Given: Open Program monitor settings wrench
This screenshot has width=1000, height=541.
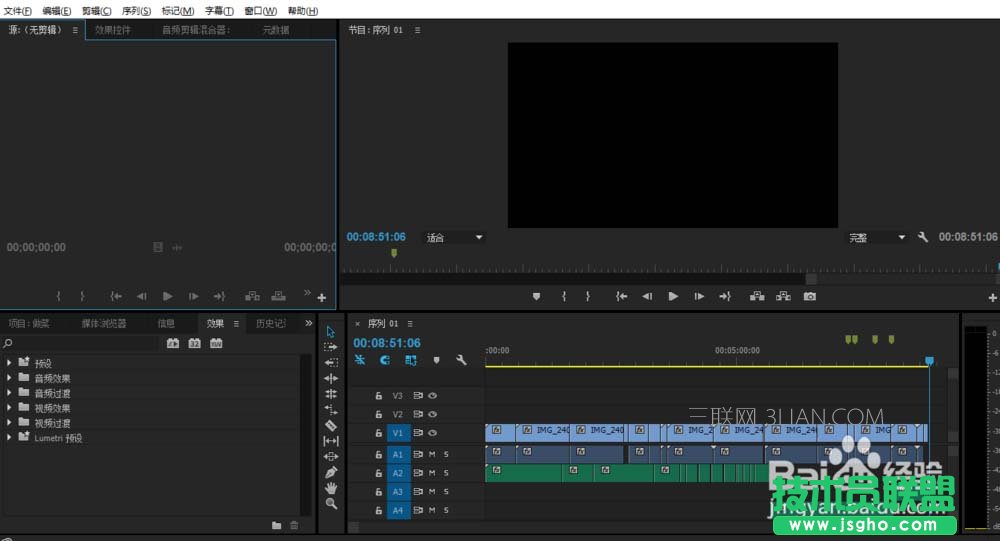Looking at the screenshot, I should pyautogui.click(x=922, y=237).
